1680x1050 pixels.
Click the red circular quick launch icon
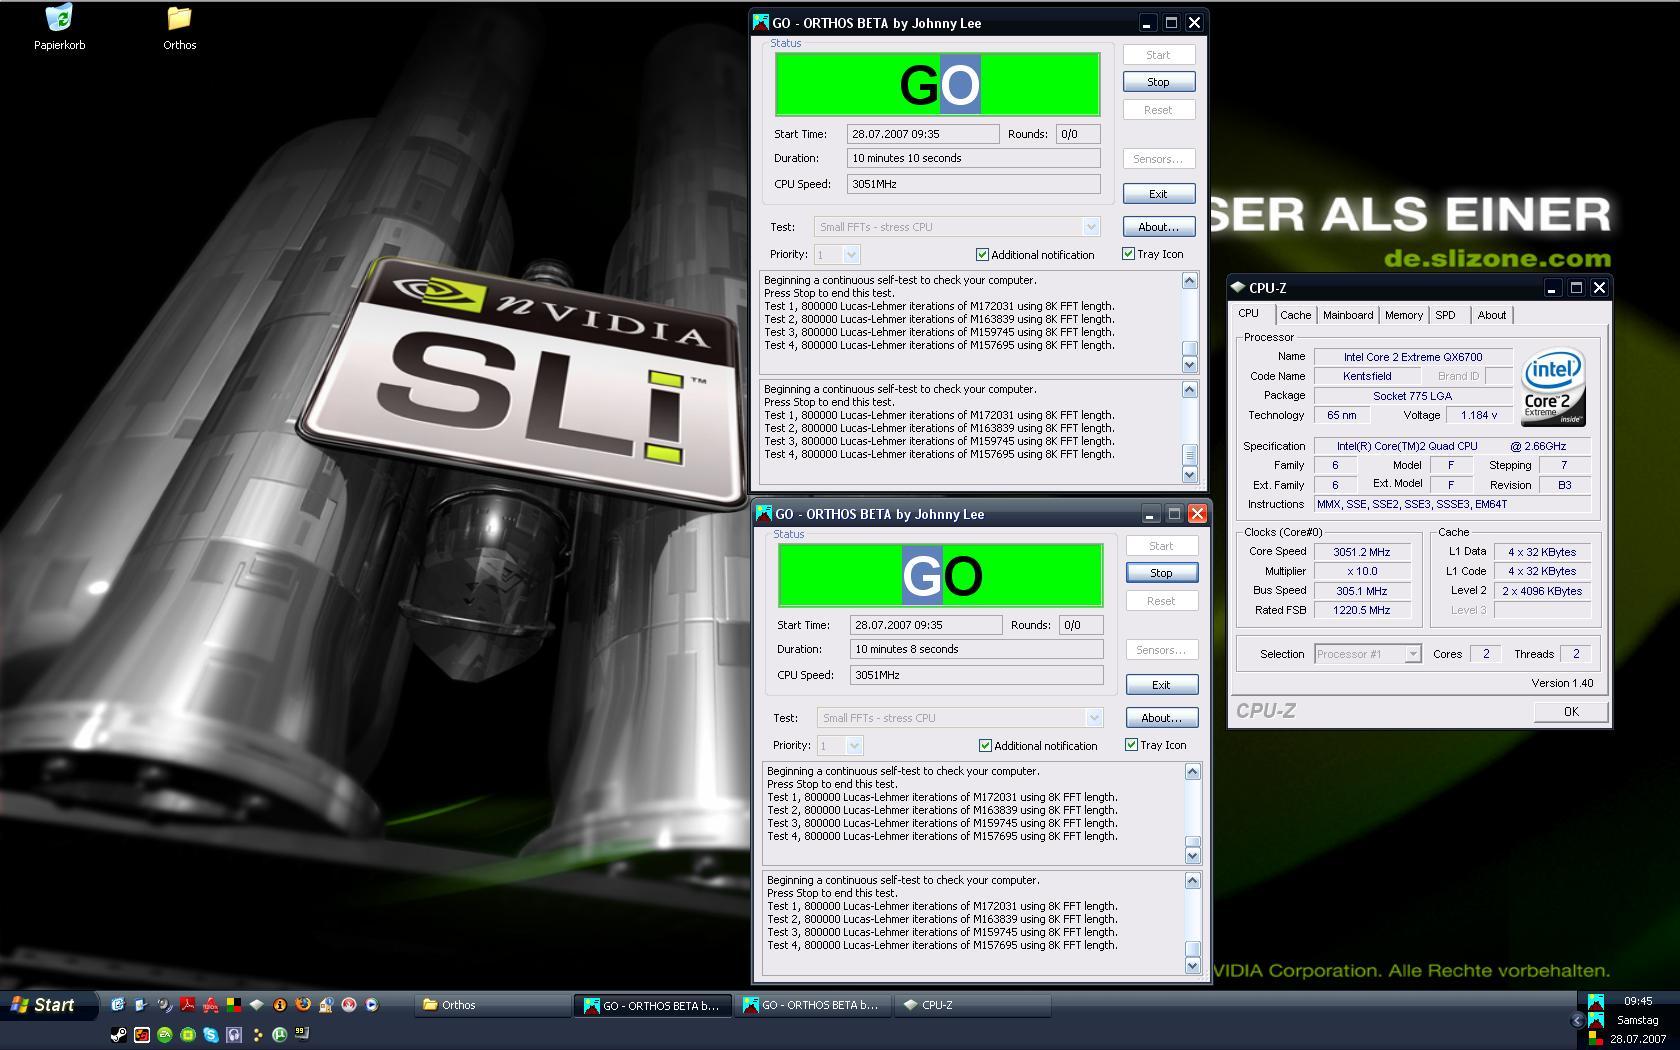pyautogui.click(x=349, y=1004)
